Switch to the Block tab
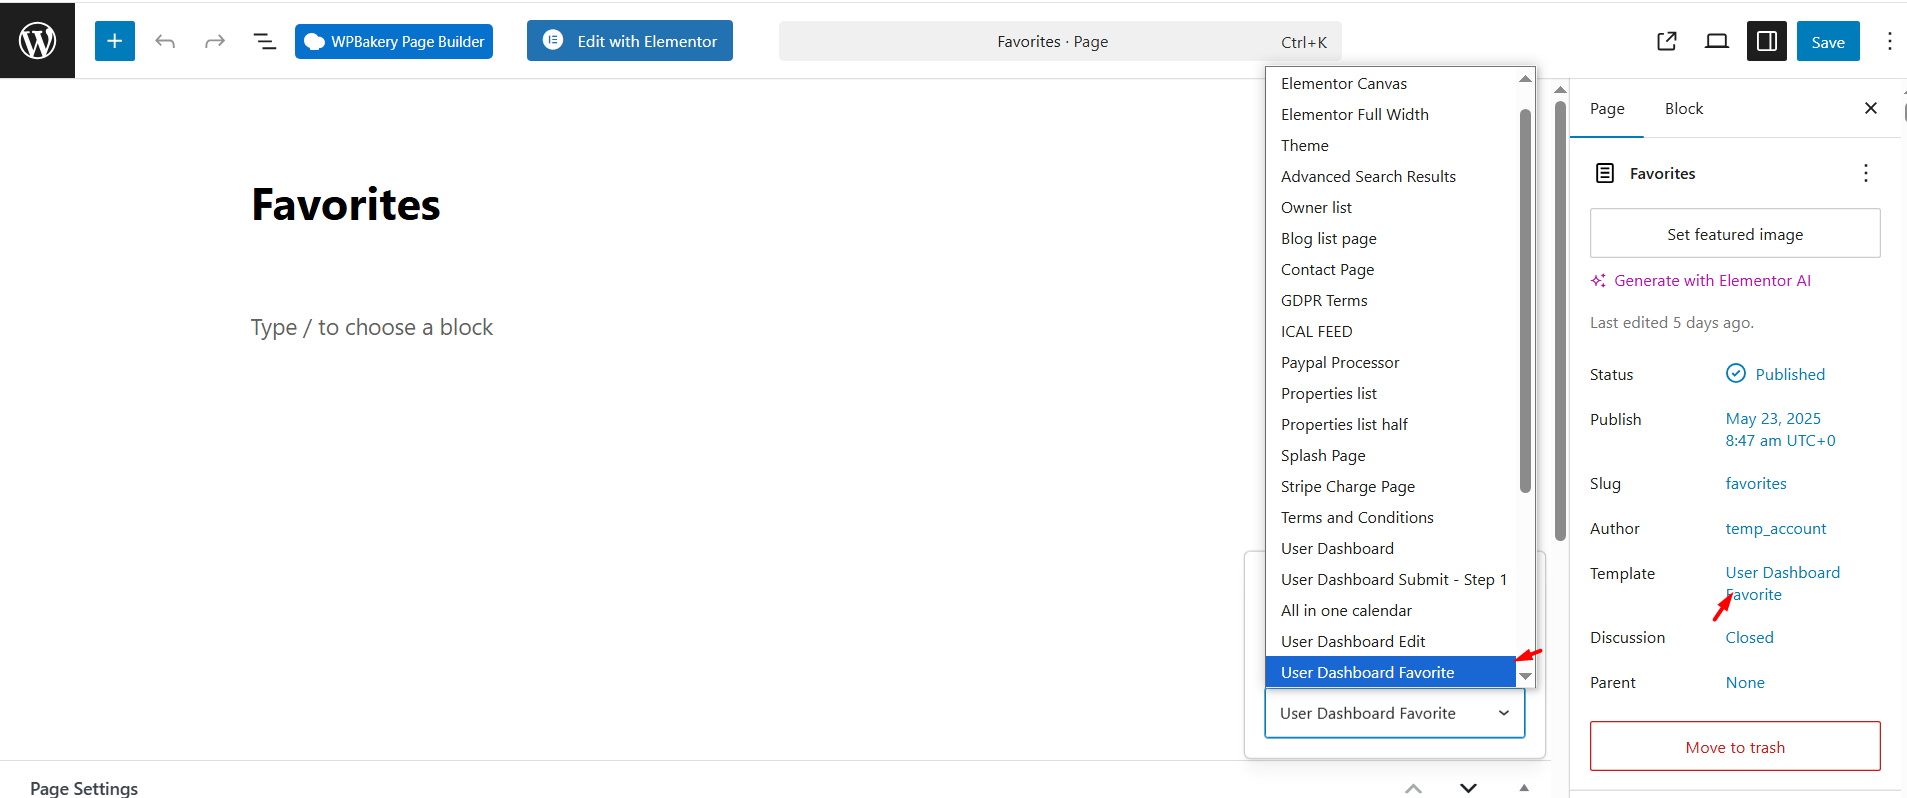Viewport: 1907px width, 798px height. (1683, 109)
